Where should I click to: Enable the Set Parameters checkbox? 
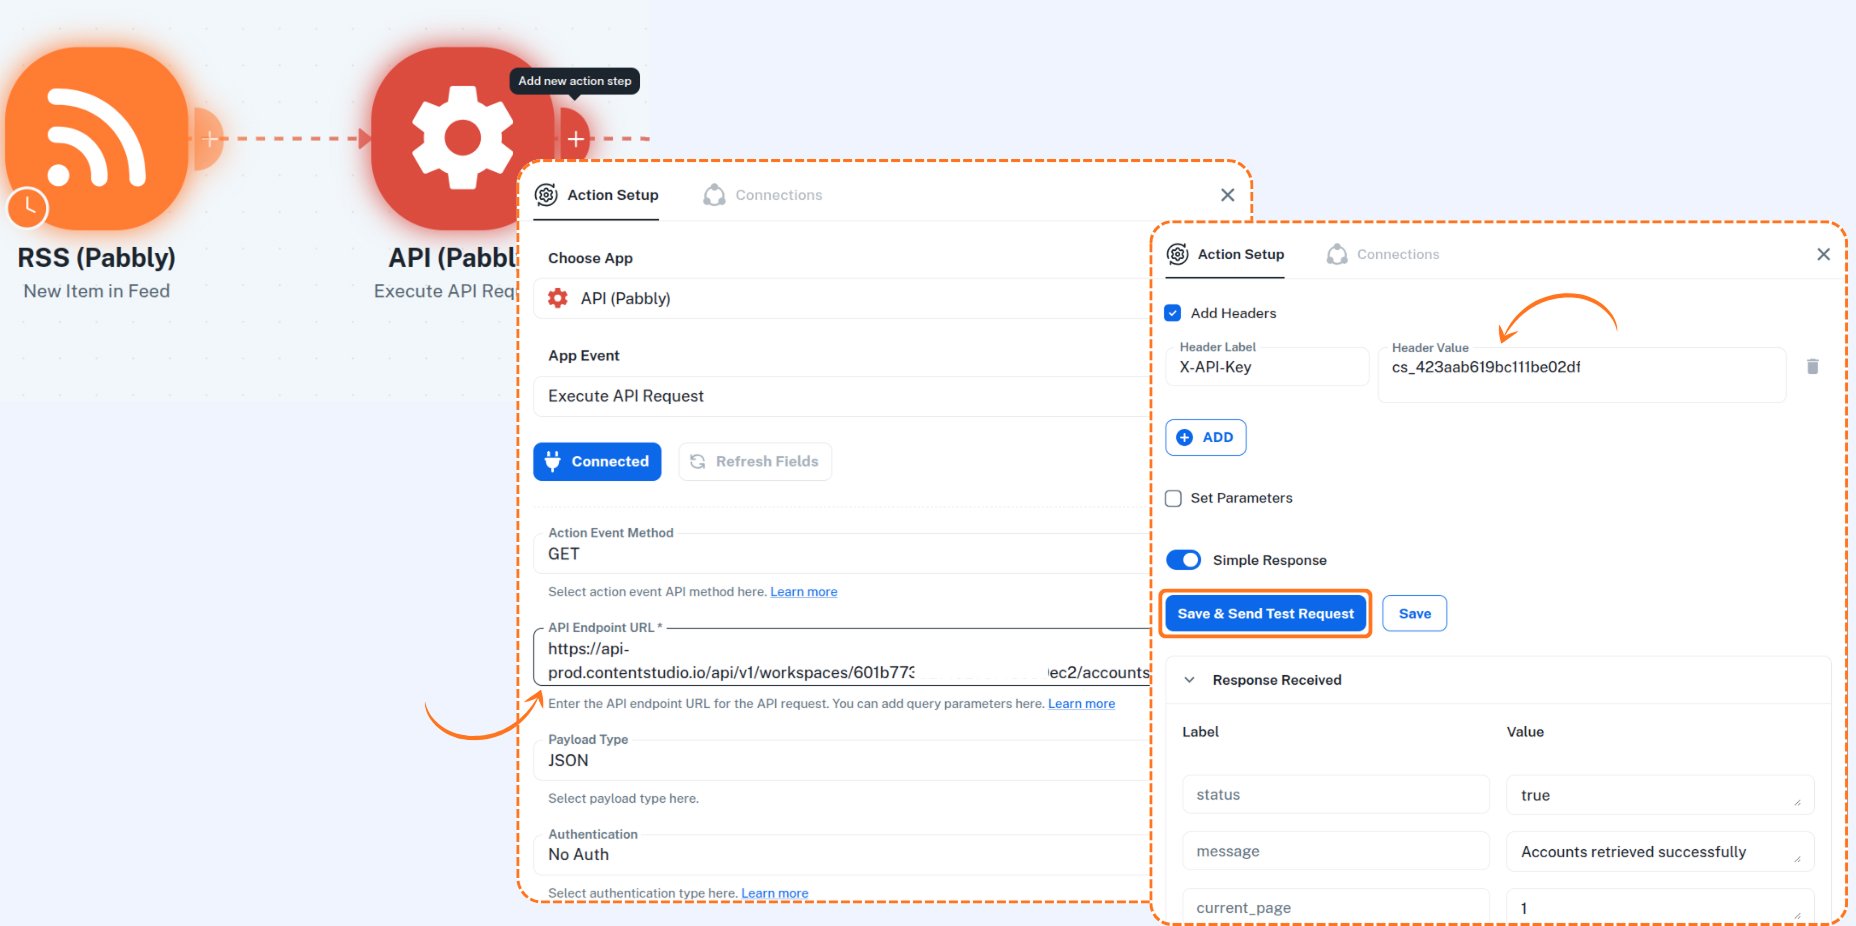coord(1173,498)
